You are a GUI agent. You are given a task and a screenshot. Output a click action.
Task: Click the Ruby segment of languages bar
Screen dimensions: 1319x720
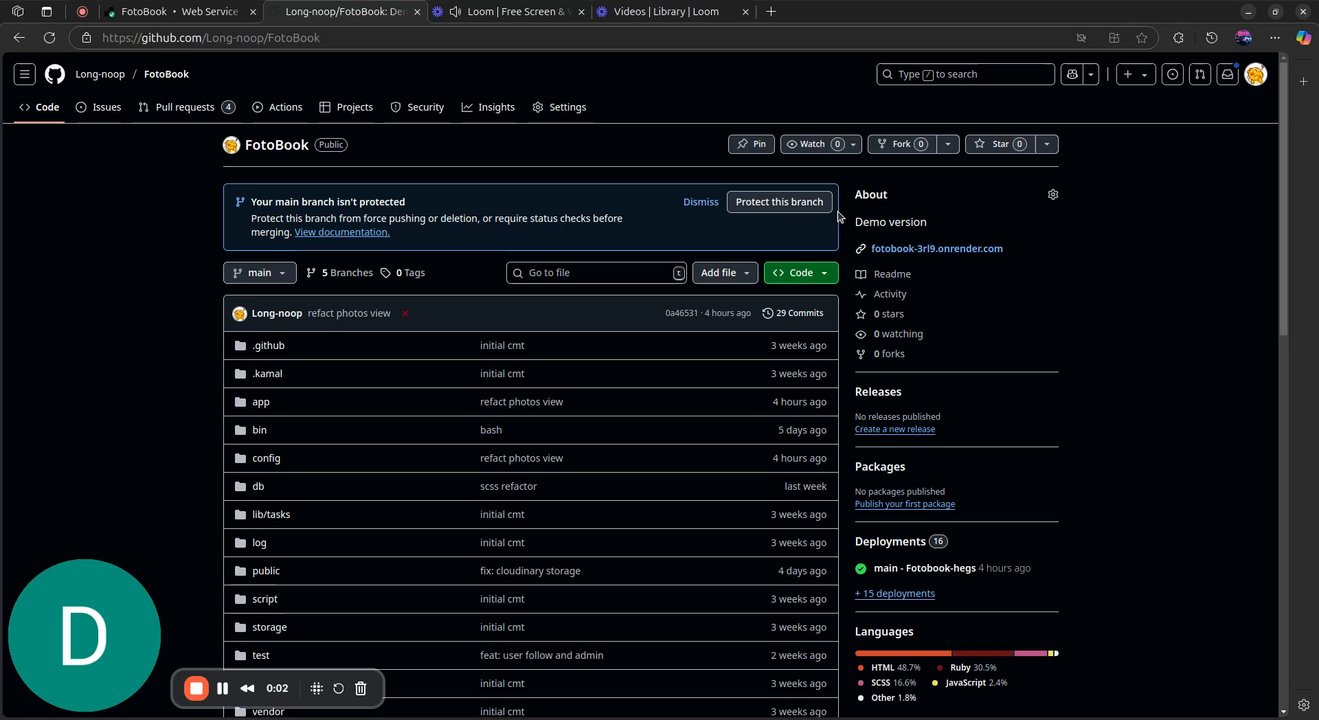coord(983,653)
